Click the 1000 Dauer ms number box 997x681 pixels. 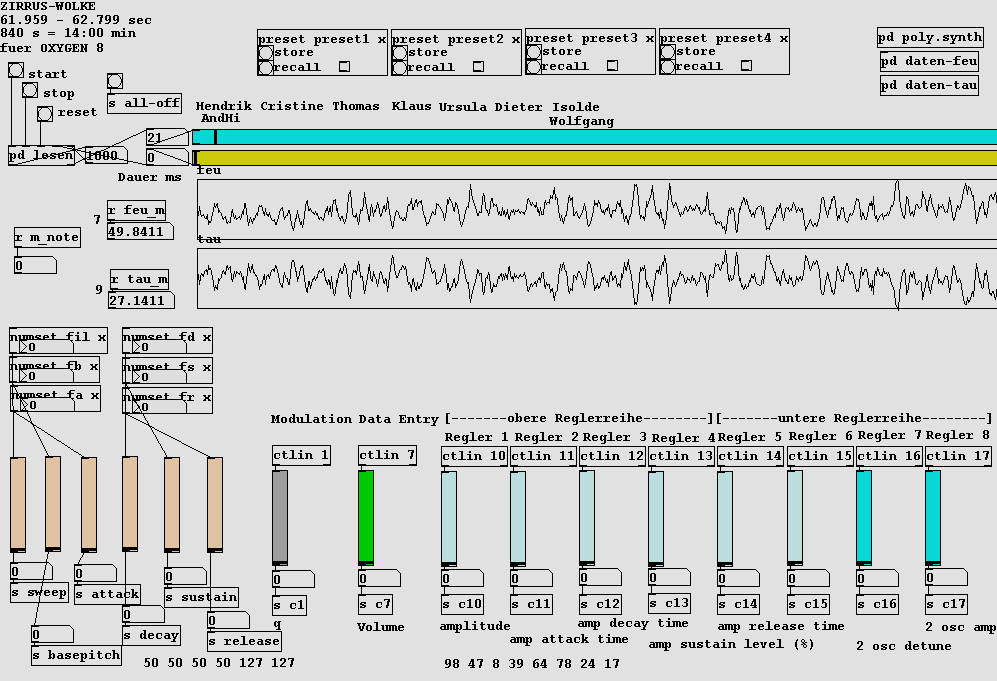click(106, 155)
